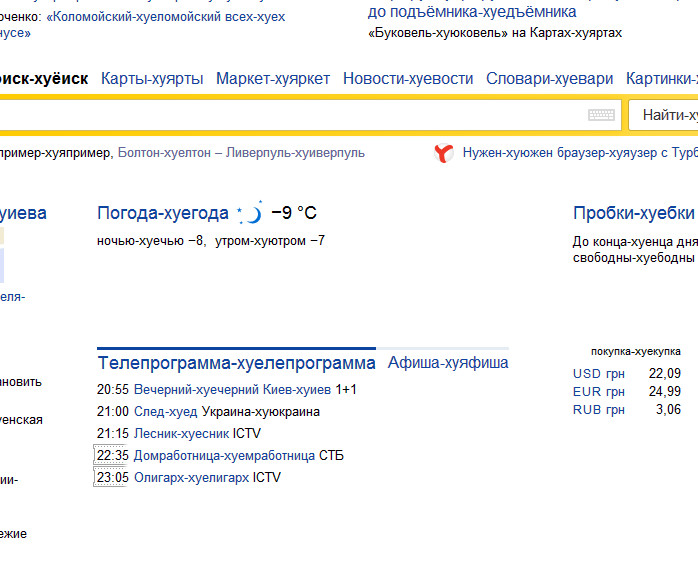Open the Лесник-хуесник programme link
The height and width of the screenshot is (562, 698).
(182, 433)
